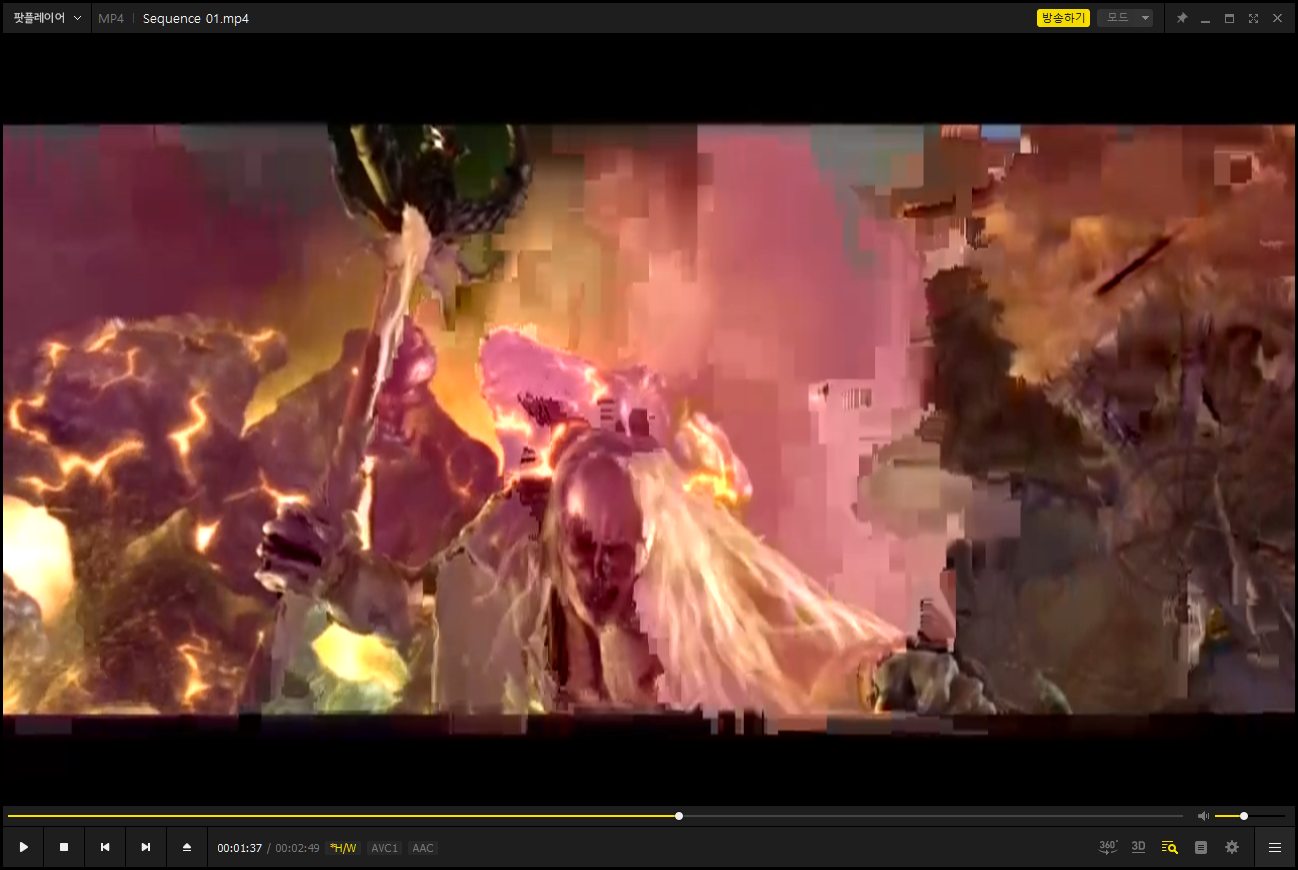Open a file with the eject icon
Screen dimensions: 1298x870
point(187,847)
